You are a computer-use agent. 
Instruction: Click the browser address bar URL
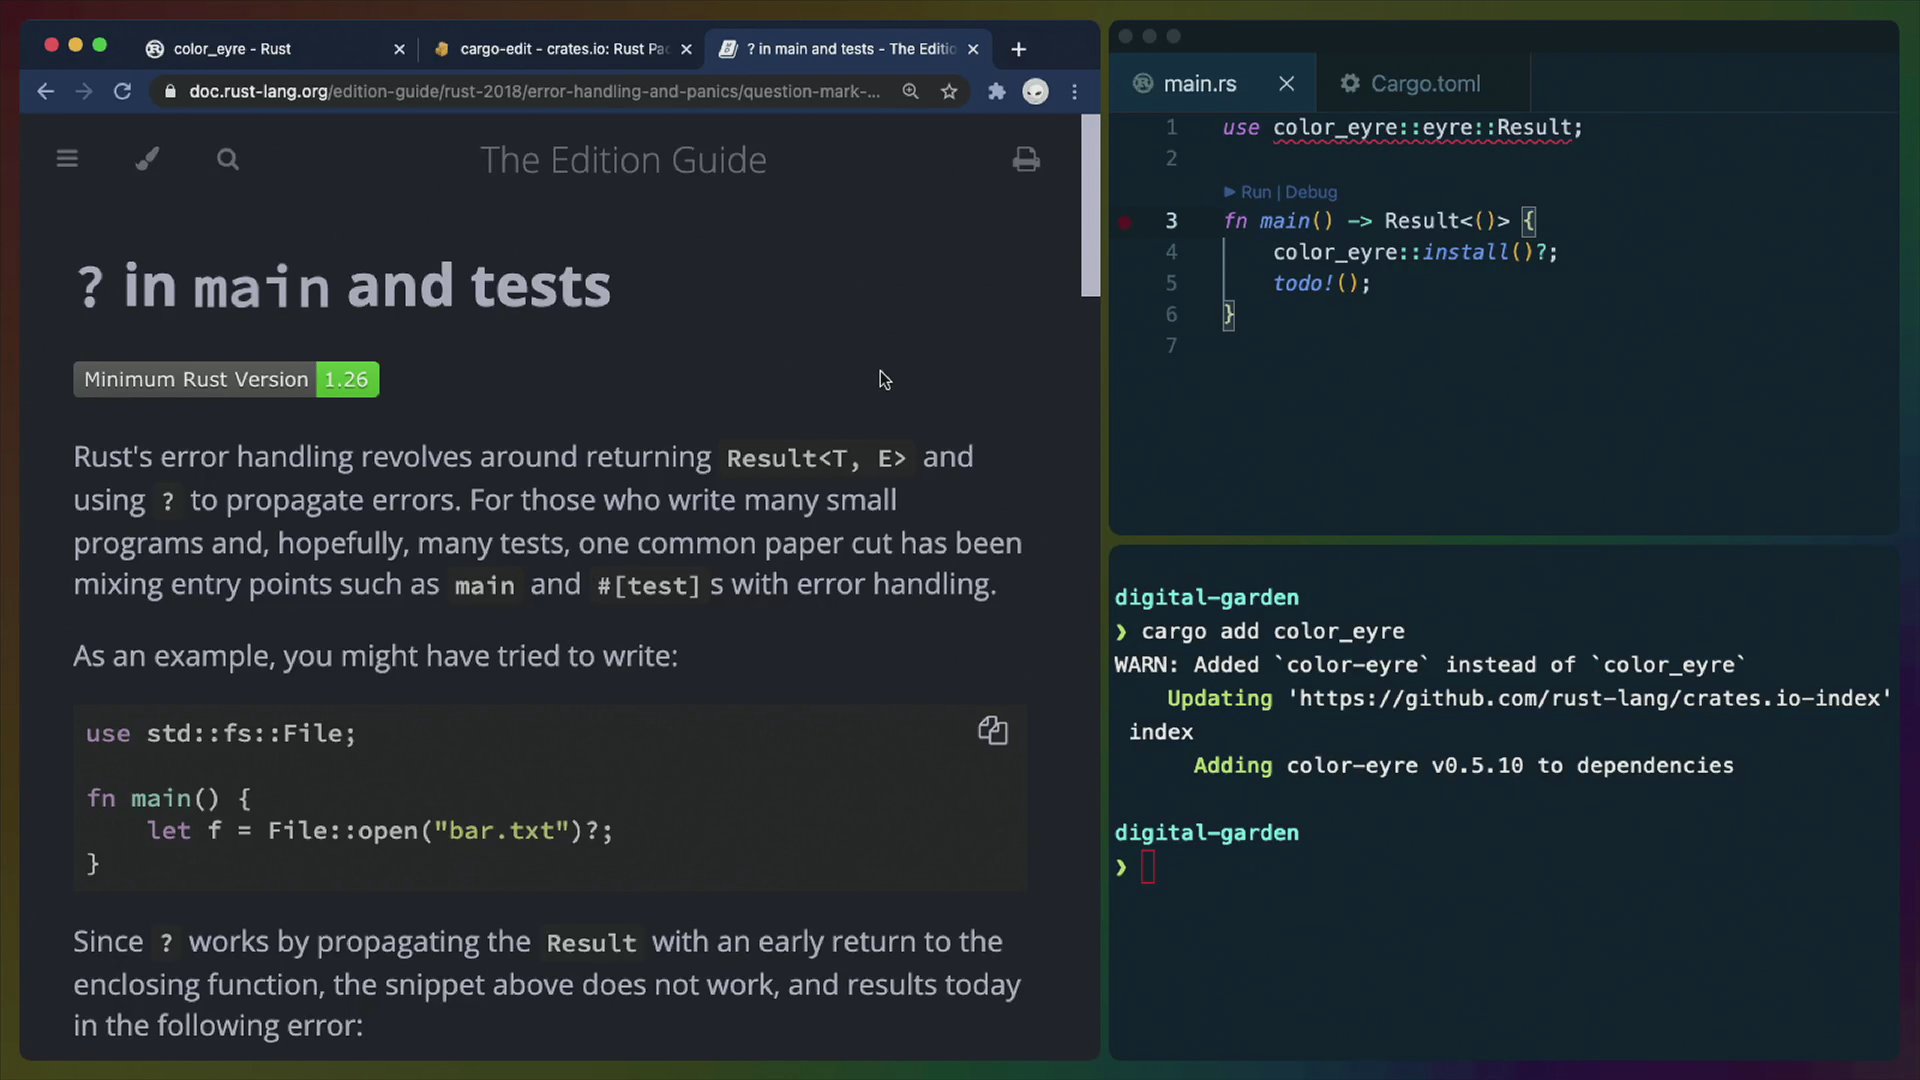tap(535, 91)
